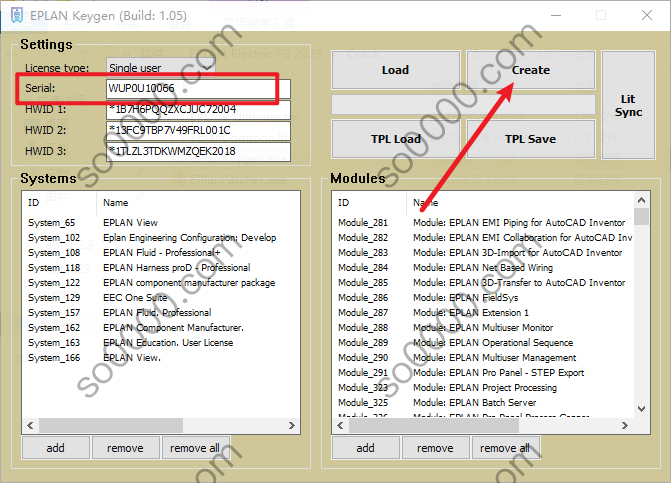Click the Create button
This screenshot has width=671, height=483.
531,70
